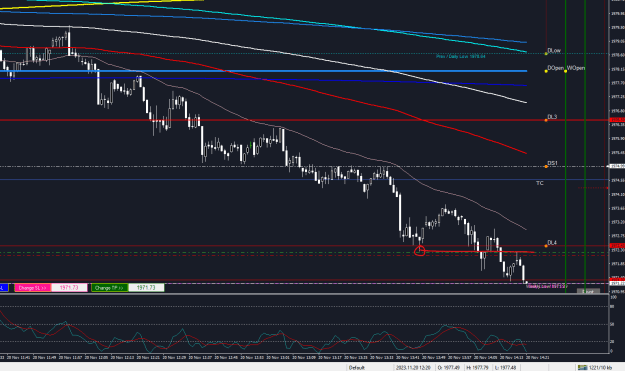Select the TC level label
This screenshot has height=371, width=625.
pos(540,183)
